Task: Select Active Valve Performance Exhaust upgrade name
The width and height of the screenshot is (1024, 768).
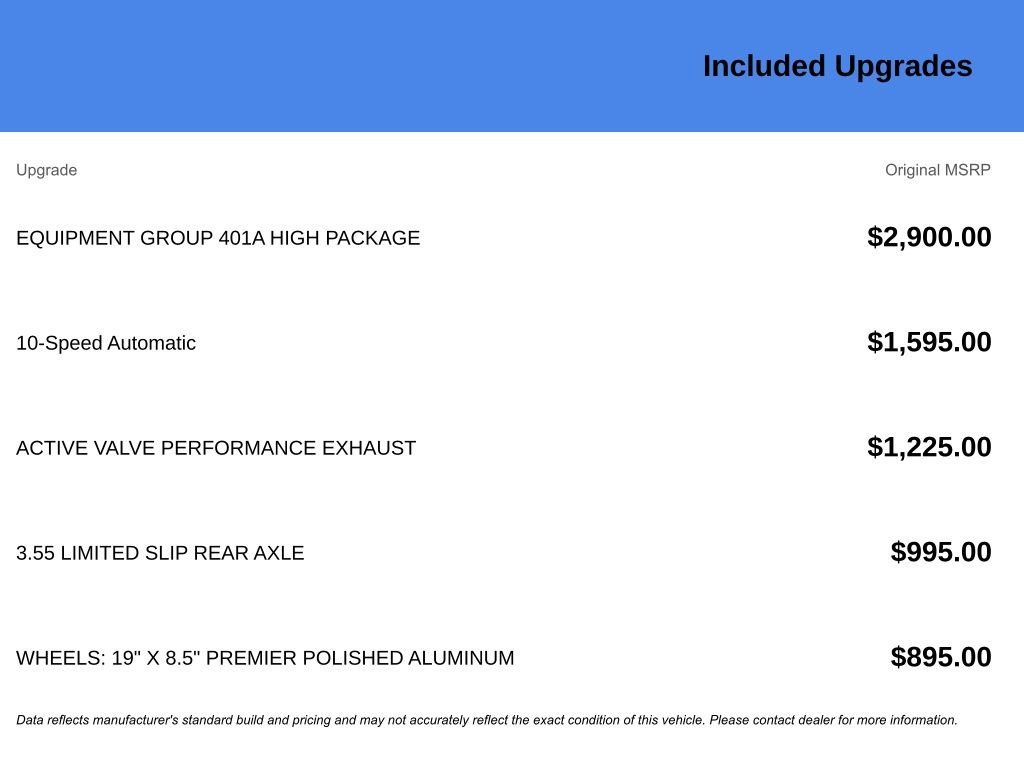Action: tap(216, 448)
